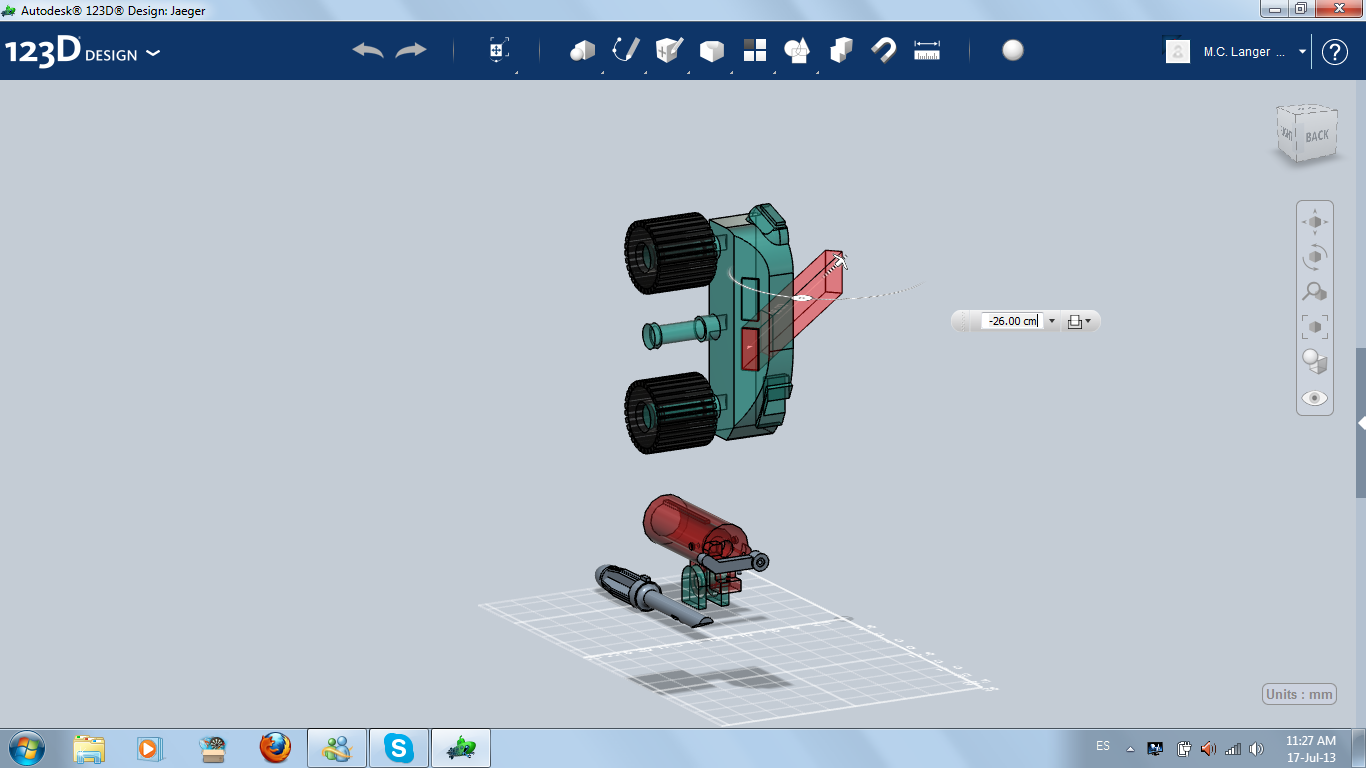This screenshot has height=768, width=1366.
Task: Open the Material sphere tool
Action: tap(1013, 50)
